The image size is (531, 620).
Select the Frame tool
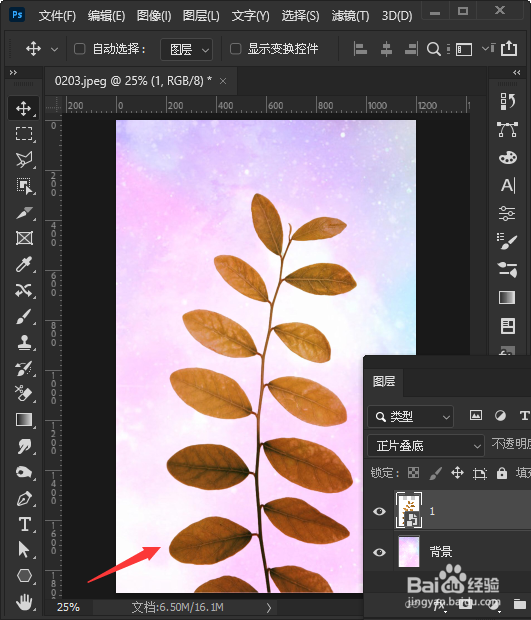(24, 238)
